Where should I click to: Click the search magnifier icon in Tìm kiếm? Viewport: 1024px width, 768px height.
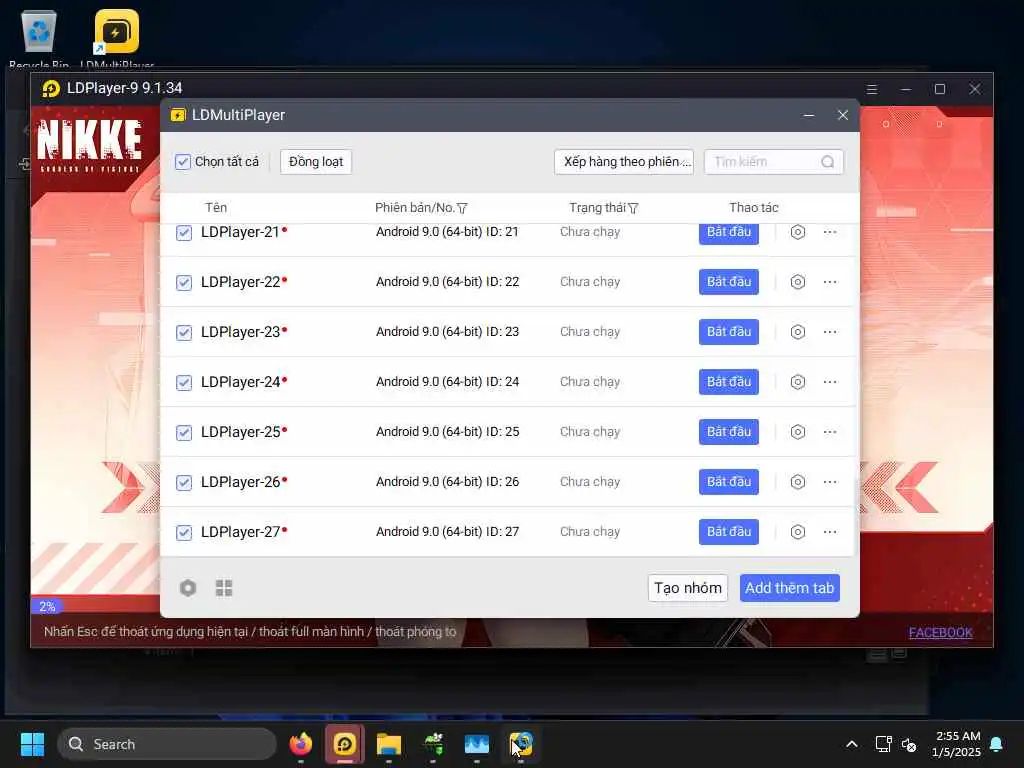(827, 162)
